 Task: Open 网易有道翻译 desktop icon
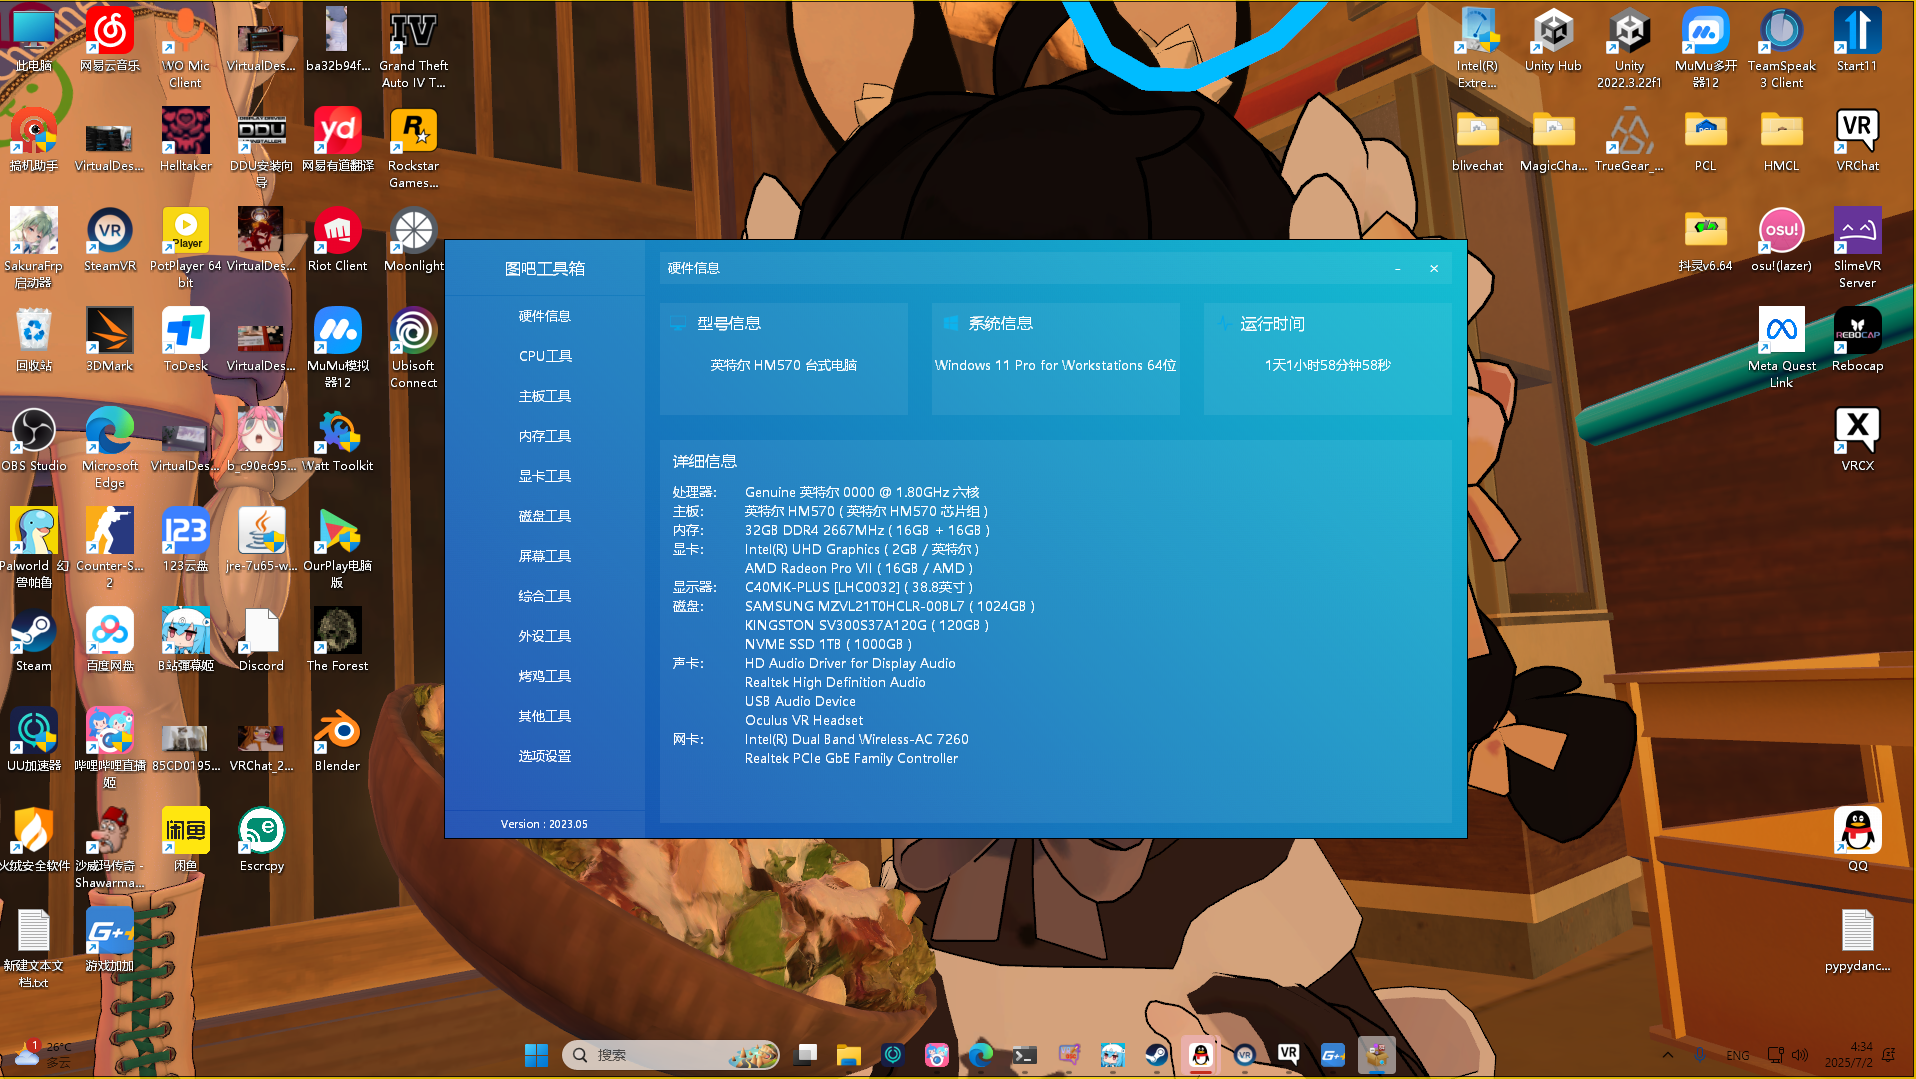click(x=338, y=140)
